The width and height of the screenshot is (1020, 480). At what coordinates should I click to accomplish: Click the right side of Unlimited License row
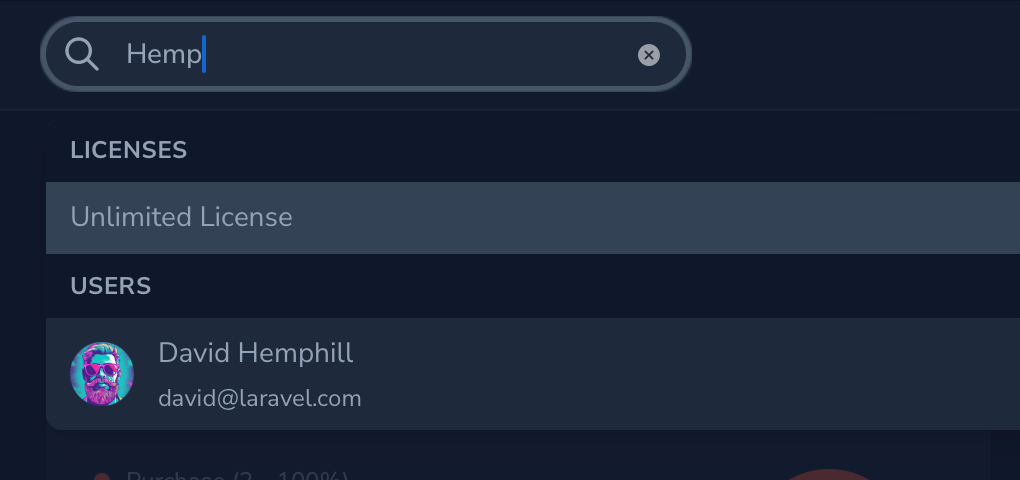pos(900,217)
